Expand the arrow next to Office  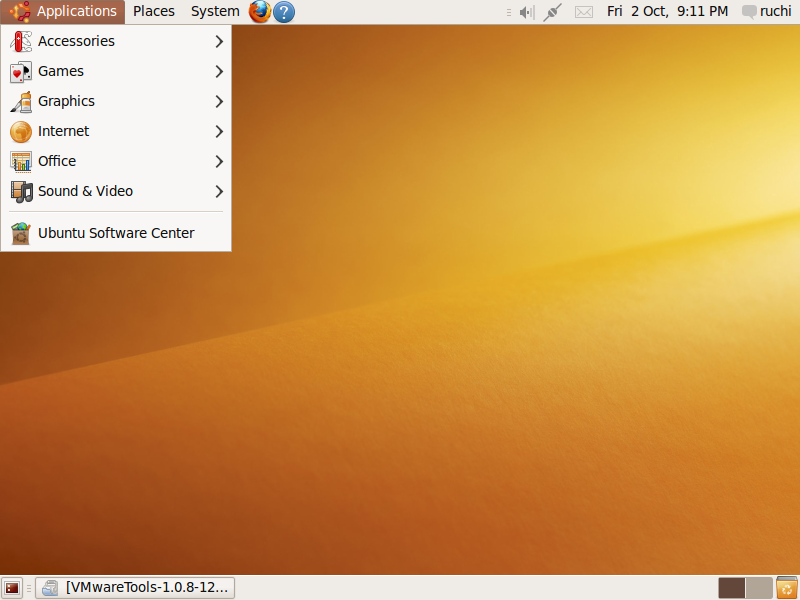click(x=219, y=162)
